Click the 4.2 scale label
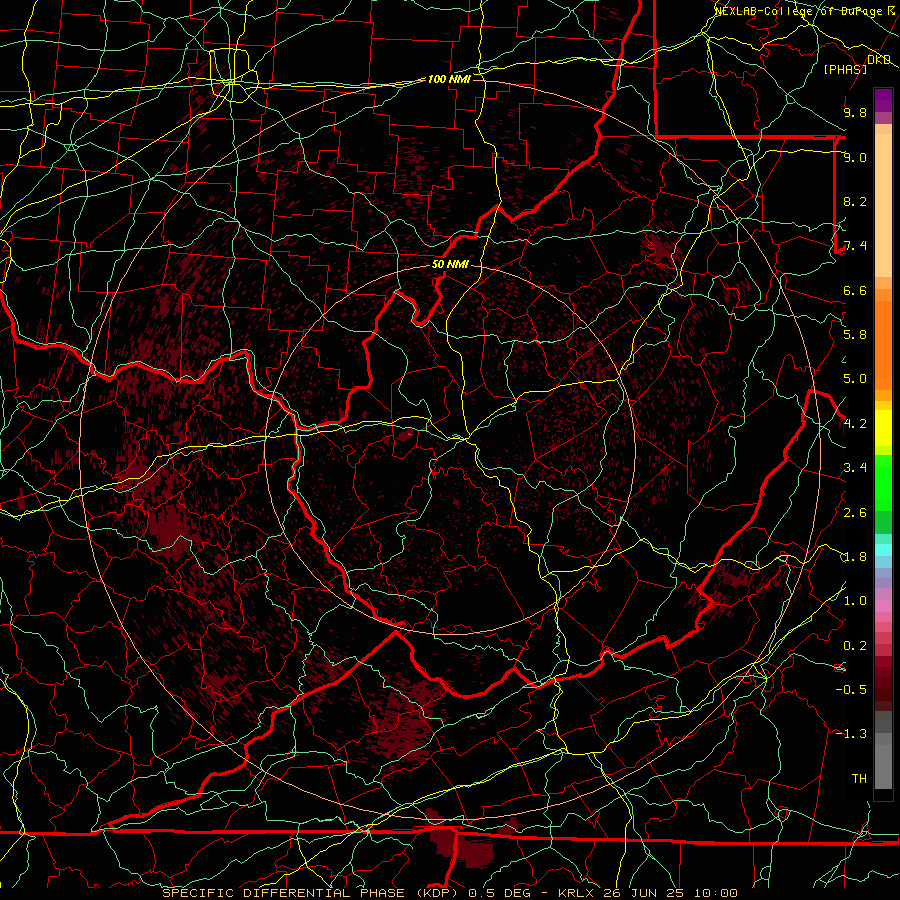Screen dimensions: 900x900 pos(855,424)
